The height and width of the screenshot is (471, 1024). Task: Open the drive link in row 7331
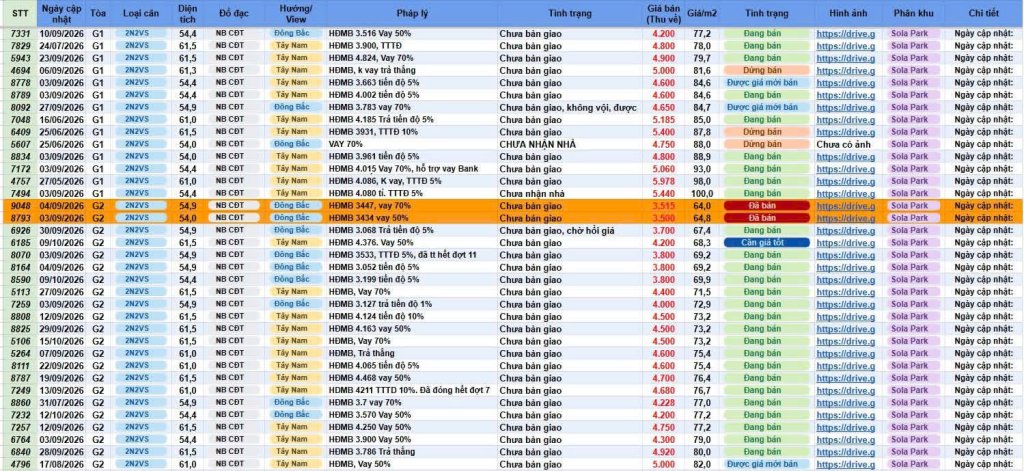(x=846, y=33)
